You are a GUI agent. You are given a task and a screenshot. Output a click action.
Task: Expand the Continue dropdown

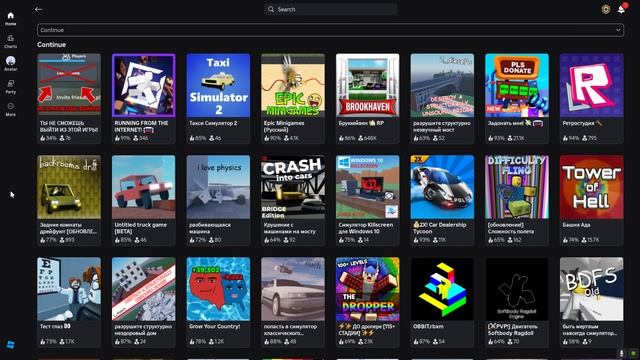330,30
